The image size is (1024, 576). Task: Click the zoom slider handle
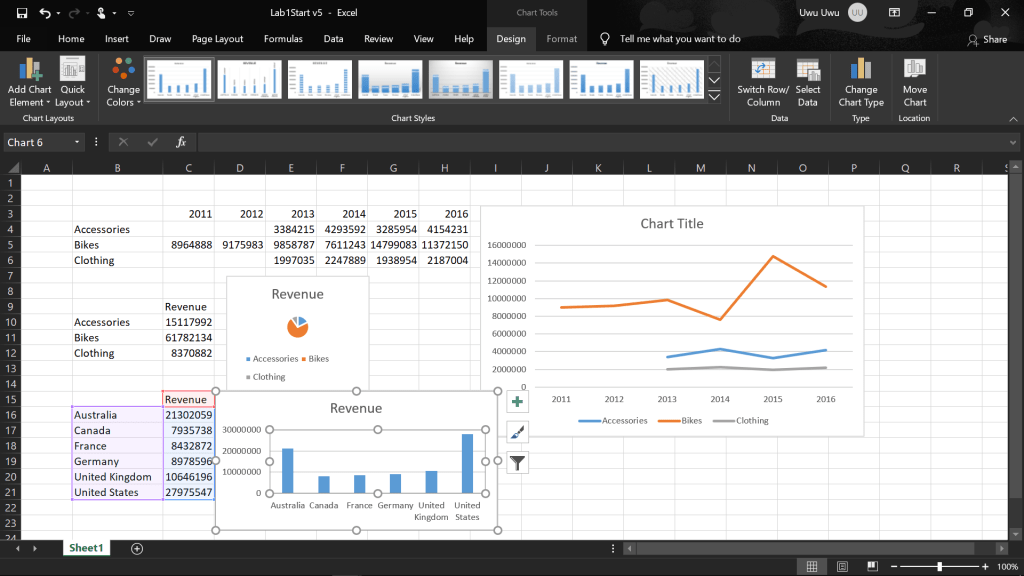tap(939, 567)
